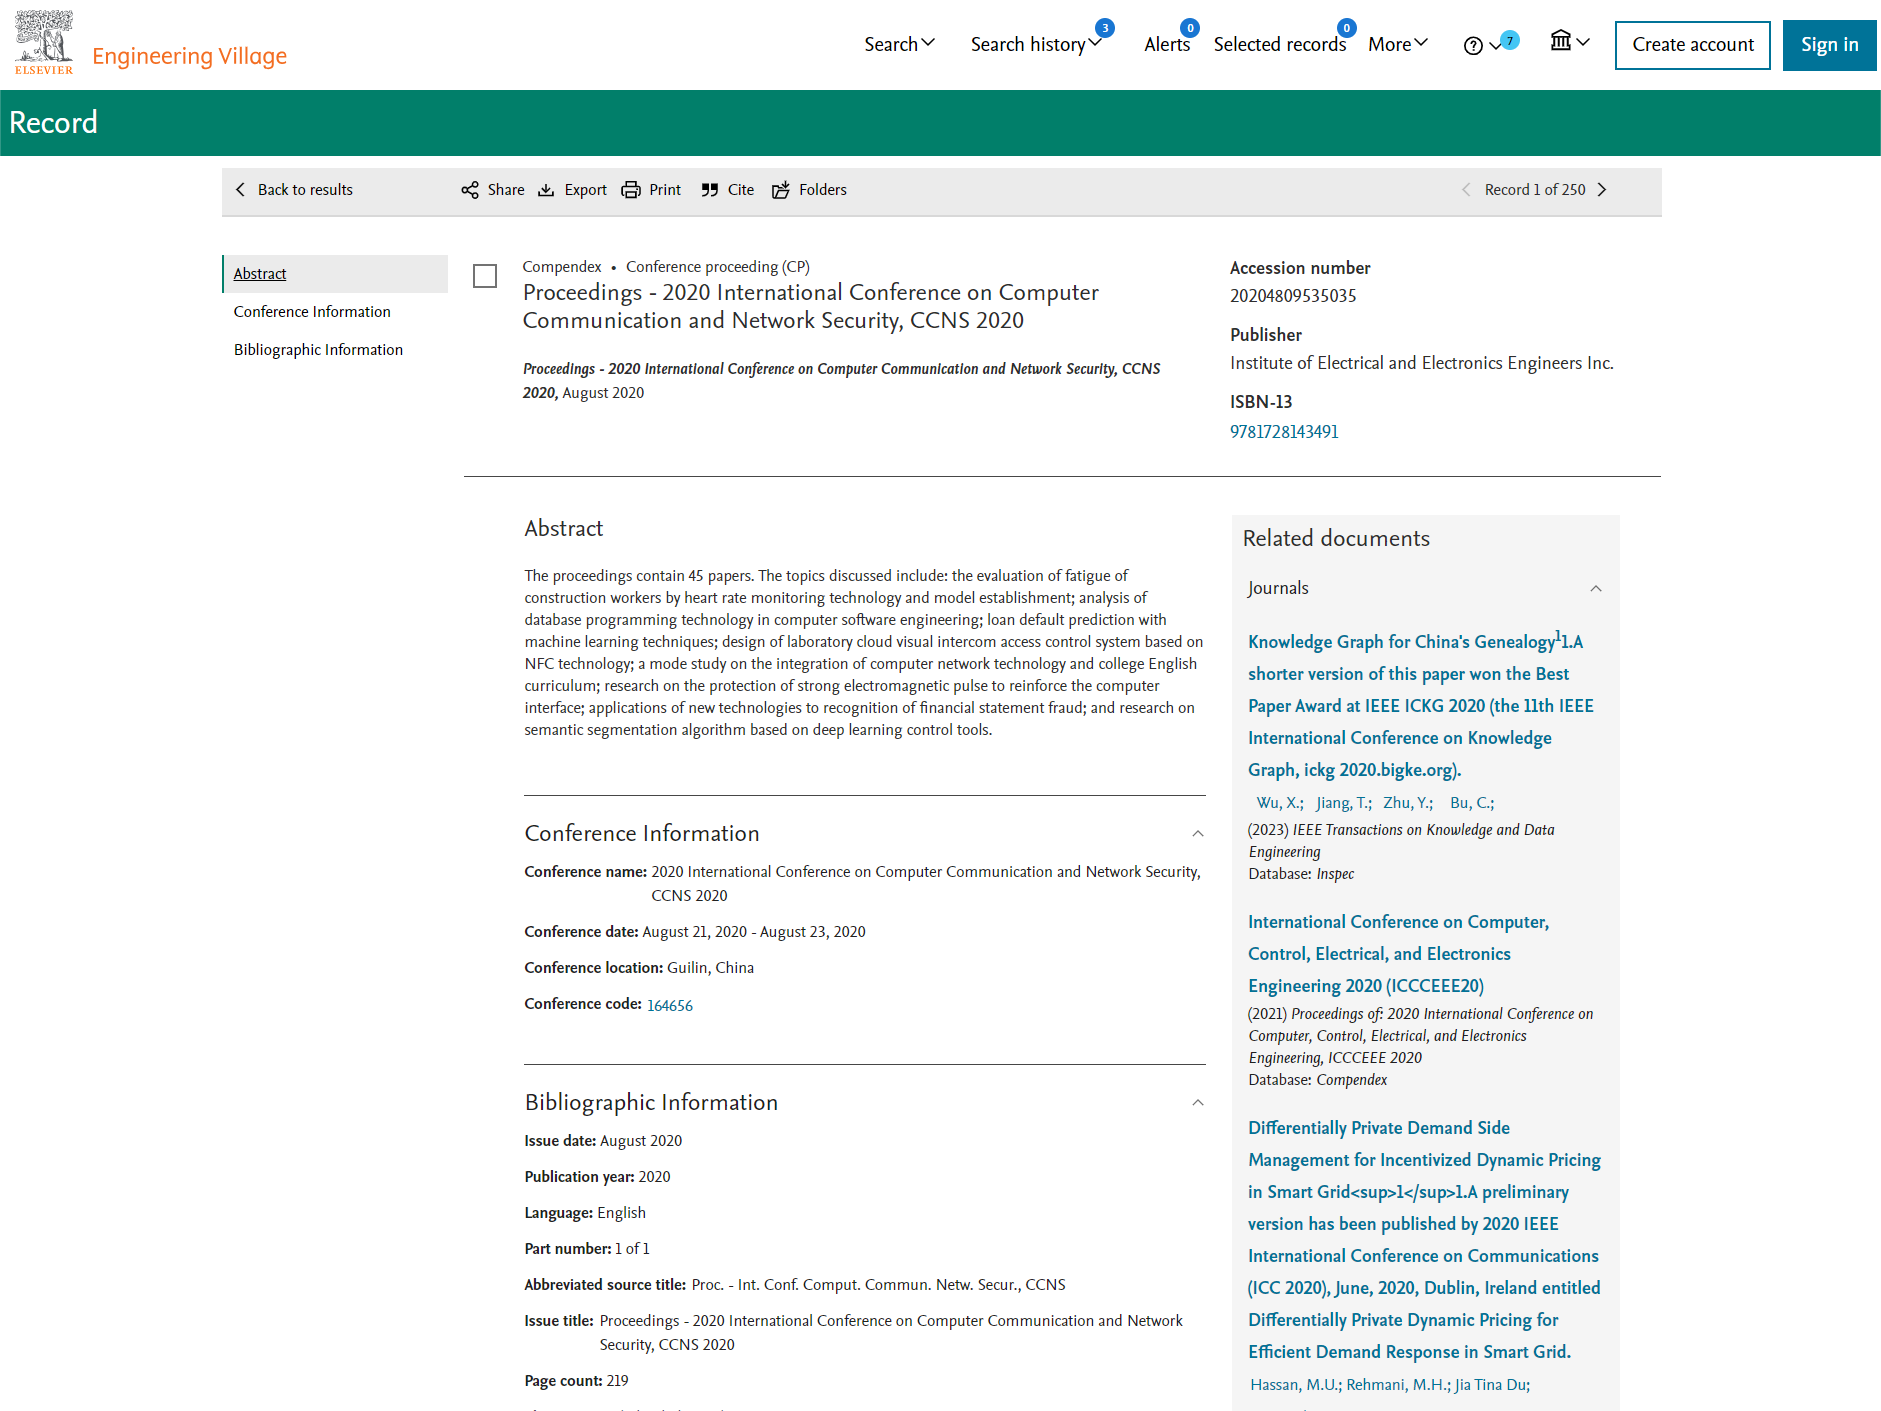
Task: Click the Elsevier tree logo
Action: click(x=44, y=42)
